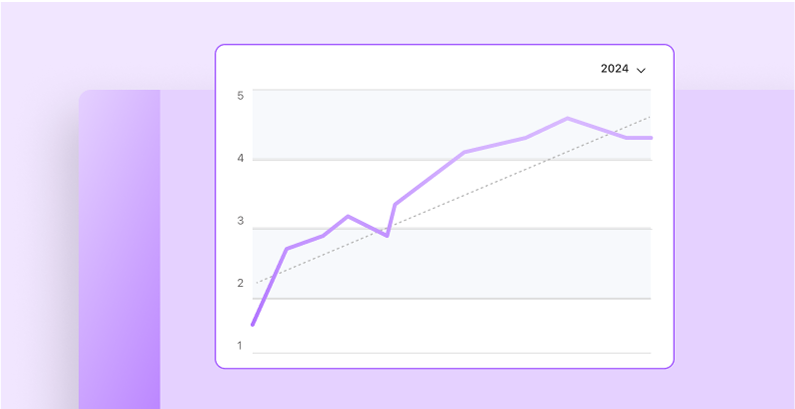Click the highest peak of the purple line

(x=567, y=118)
